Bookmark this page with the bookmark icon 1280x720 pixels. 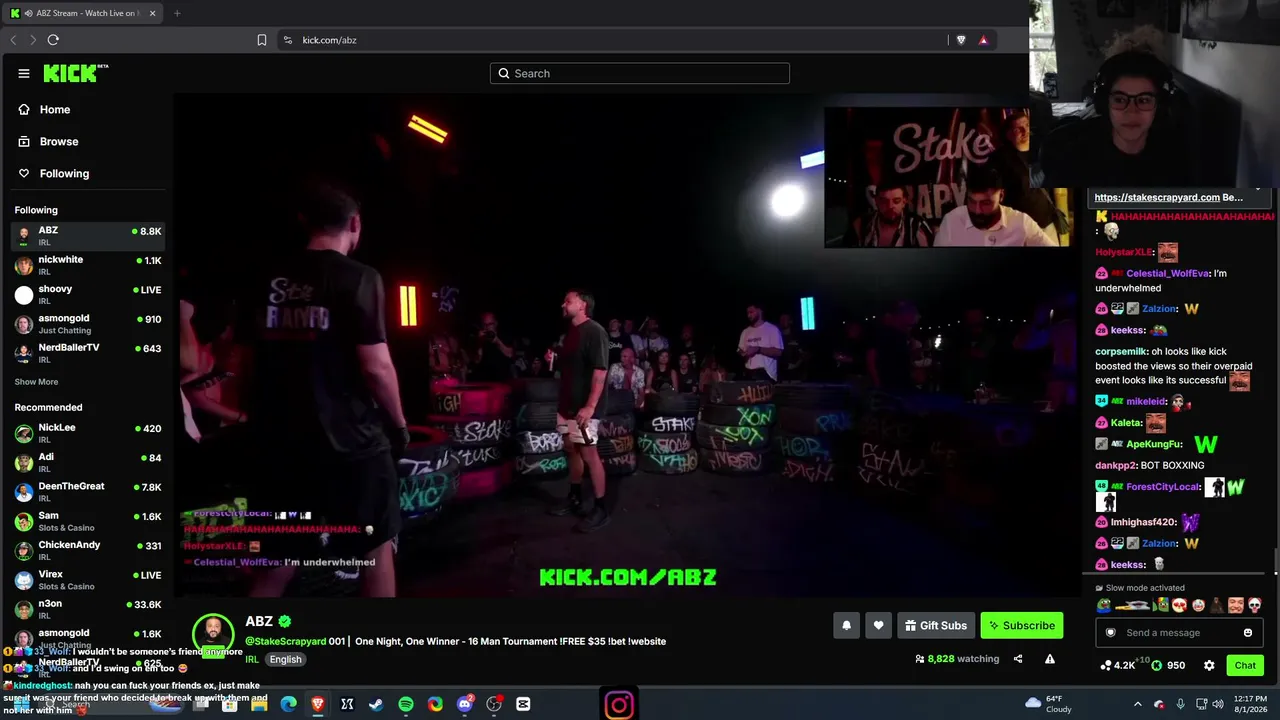pos(262,40)
